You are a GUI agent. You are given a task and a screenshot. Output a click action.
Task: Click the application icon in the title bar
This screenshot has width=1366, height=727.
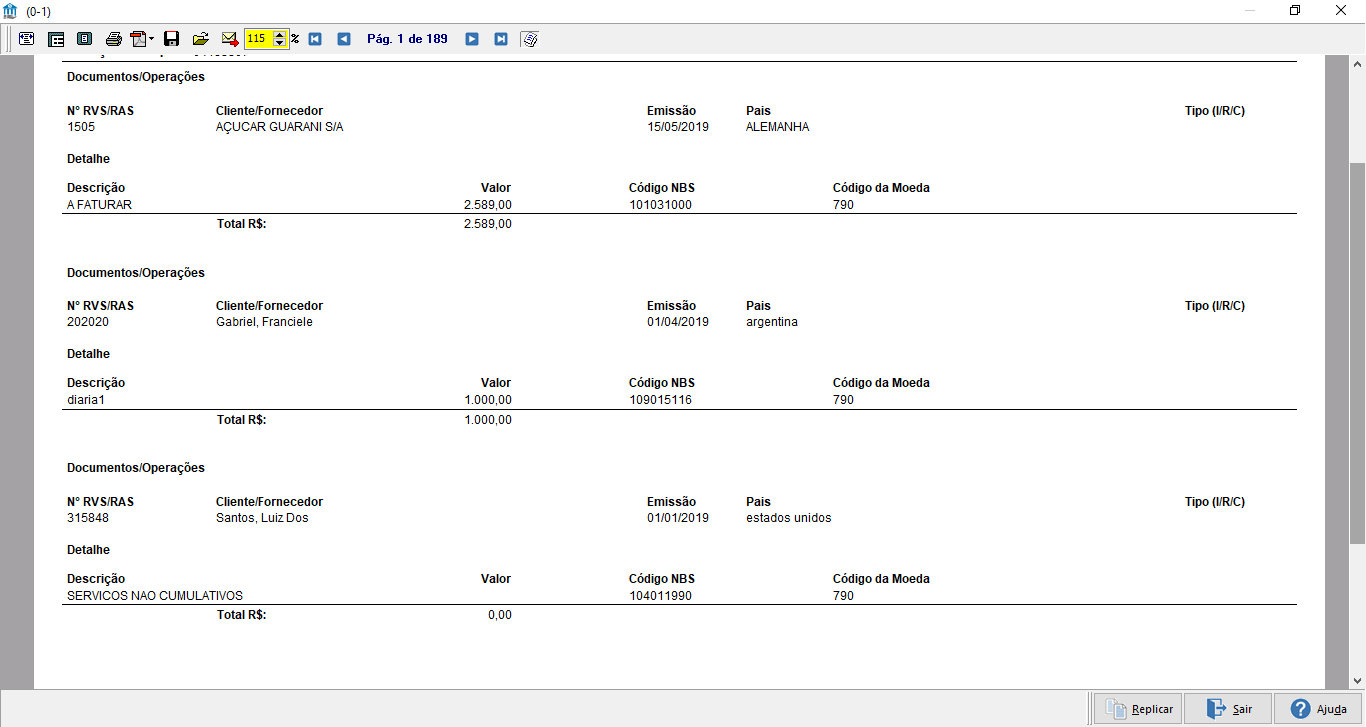pyautogui.click(x=11, y=10)
